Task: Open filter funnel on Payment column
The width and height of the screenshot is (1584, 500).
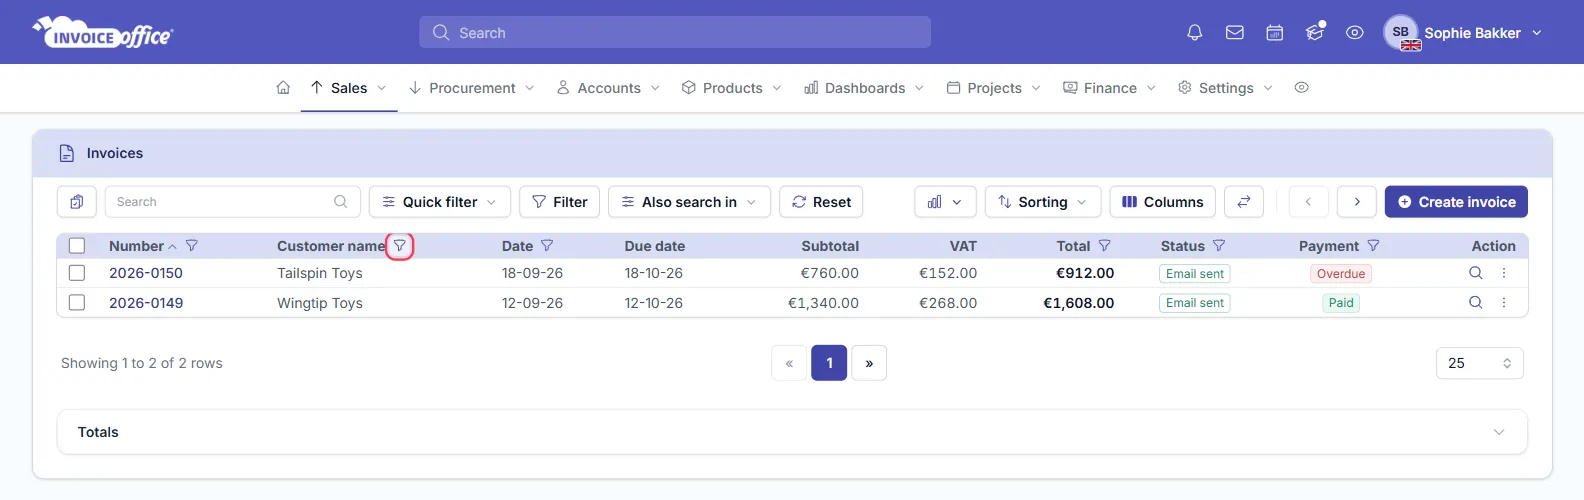Action: pyautogui.click(x=1373, y=246)
